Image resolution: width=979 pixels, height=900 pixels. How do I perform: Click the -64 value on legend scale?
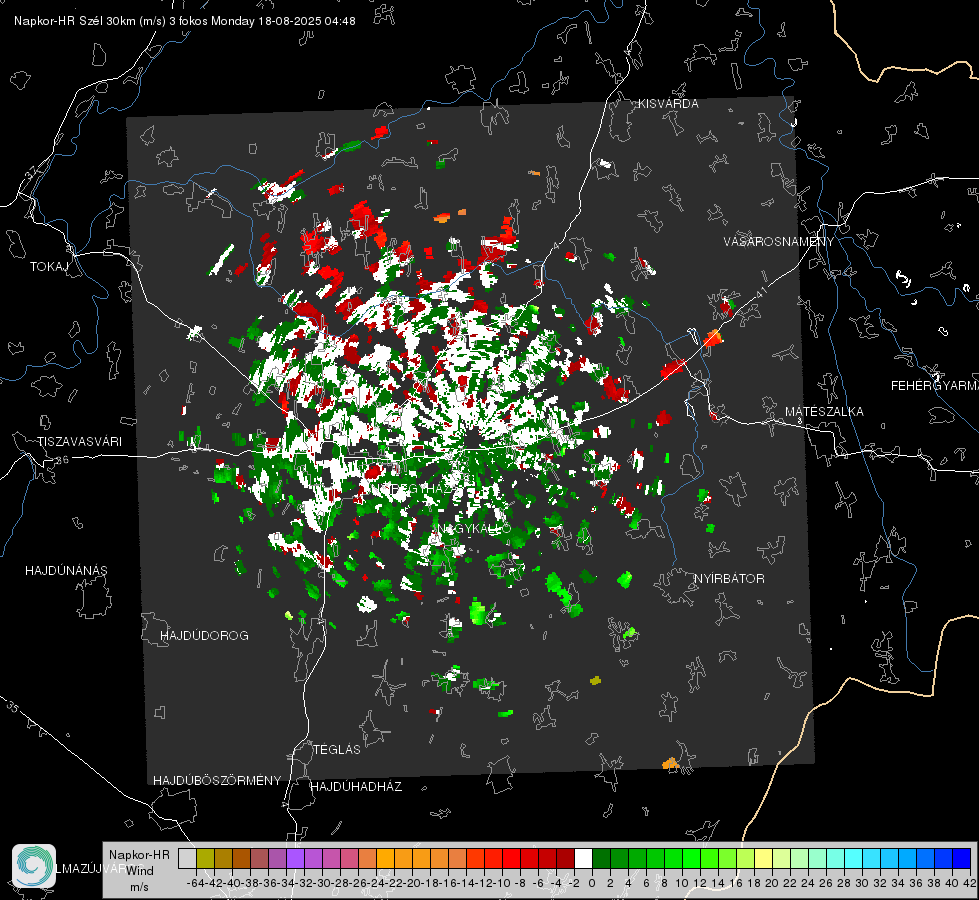pyautogui.click(x=195, y=883)
